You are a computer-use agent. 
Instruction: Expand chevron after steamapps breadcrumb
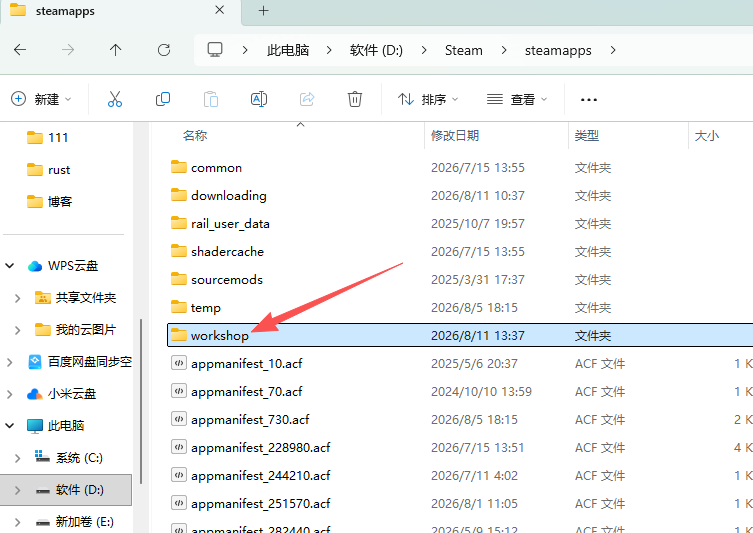[613, 50]
